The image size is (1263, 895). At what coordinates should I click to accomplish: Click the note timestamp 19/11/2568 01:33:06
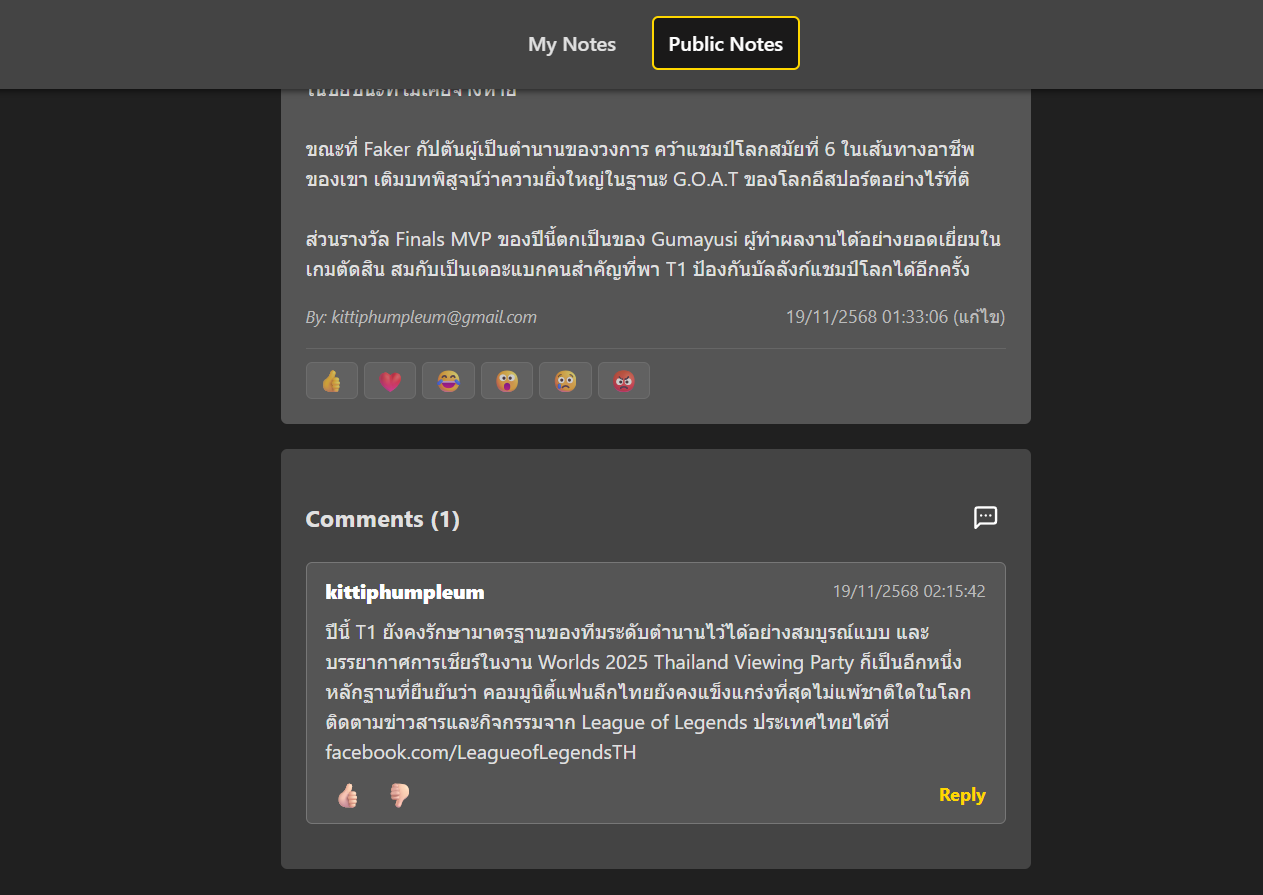867,317
